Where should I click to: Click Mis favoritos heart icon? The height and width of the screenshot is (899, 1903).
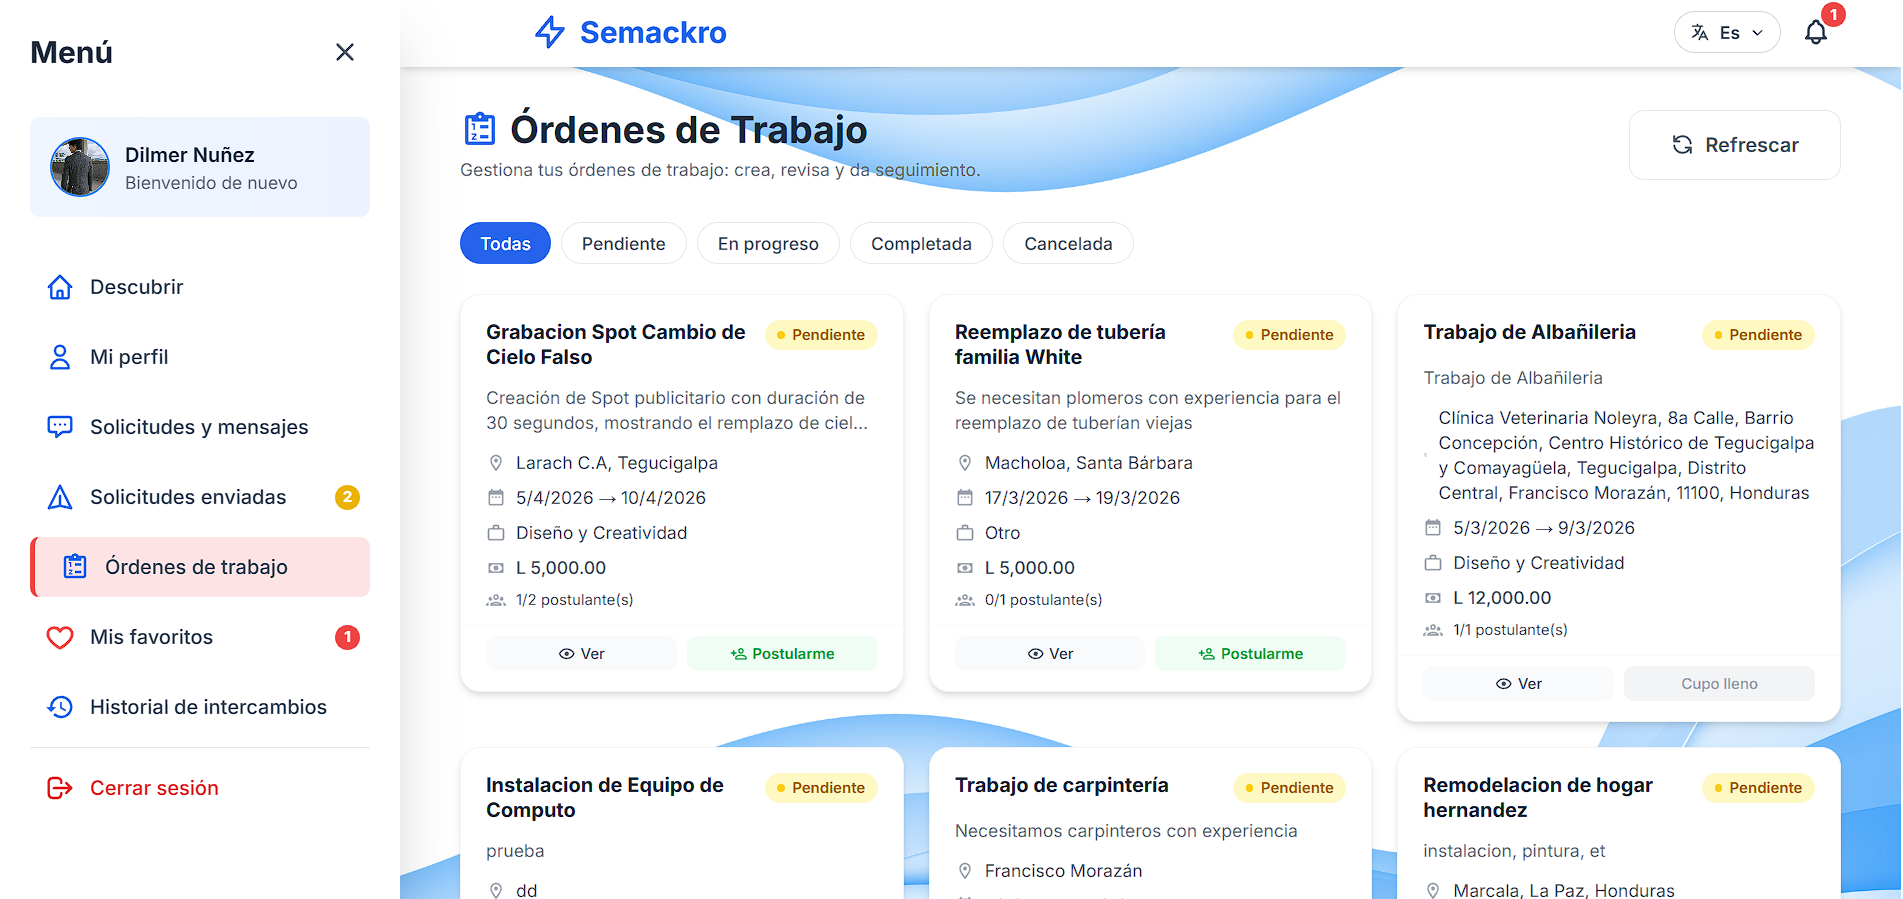[x=60, y=637]
